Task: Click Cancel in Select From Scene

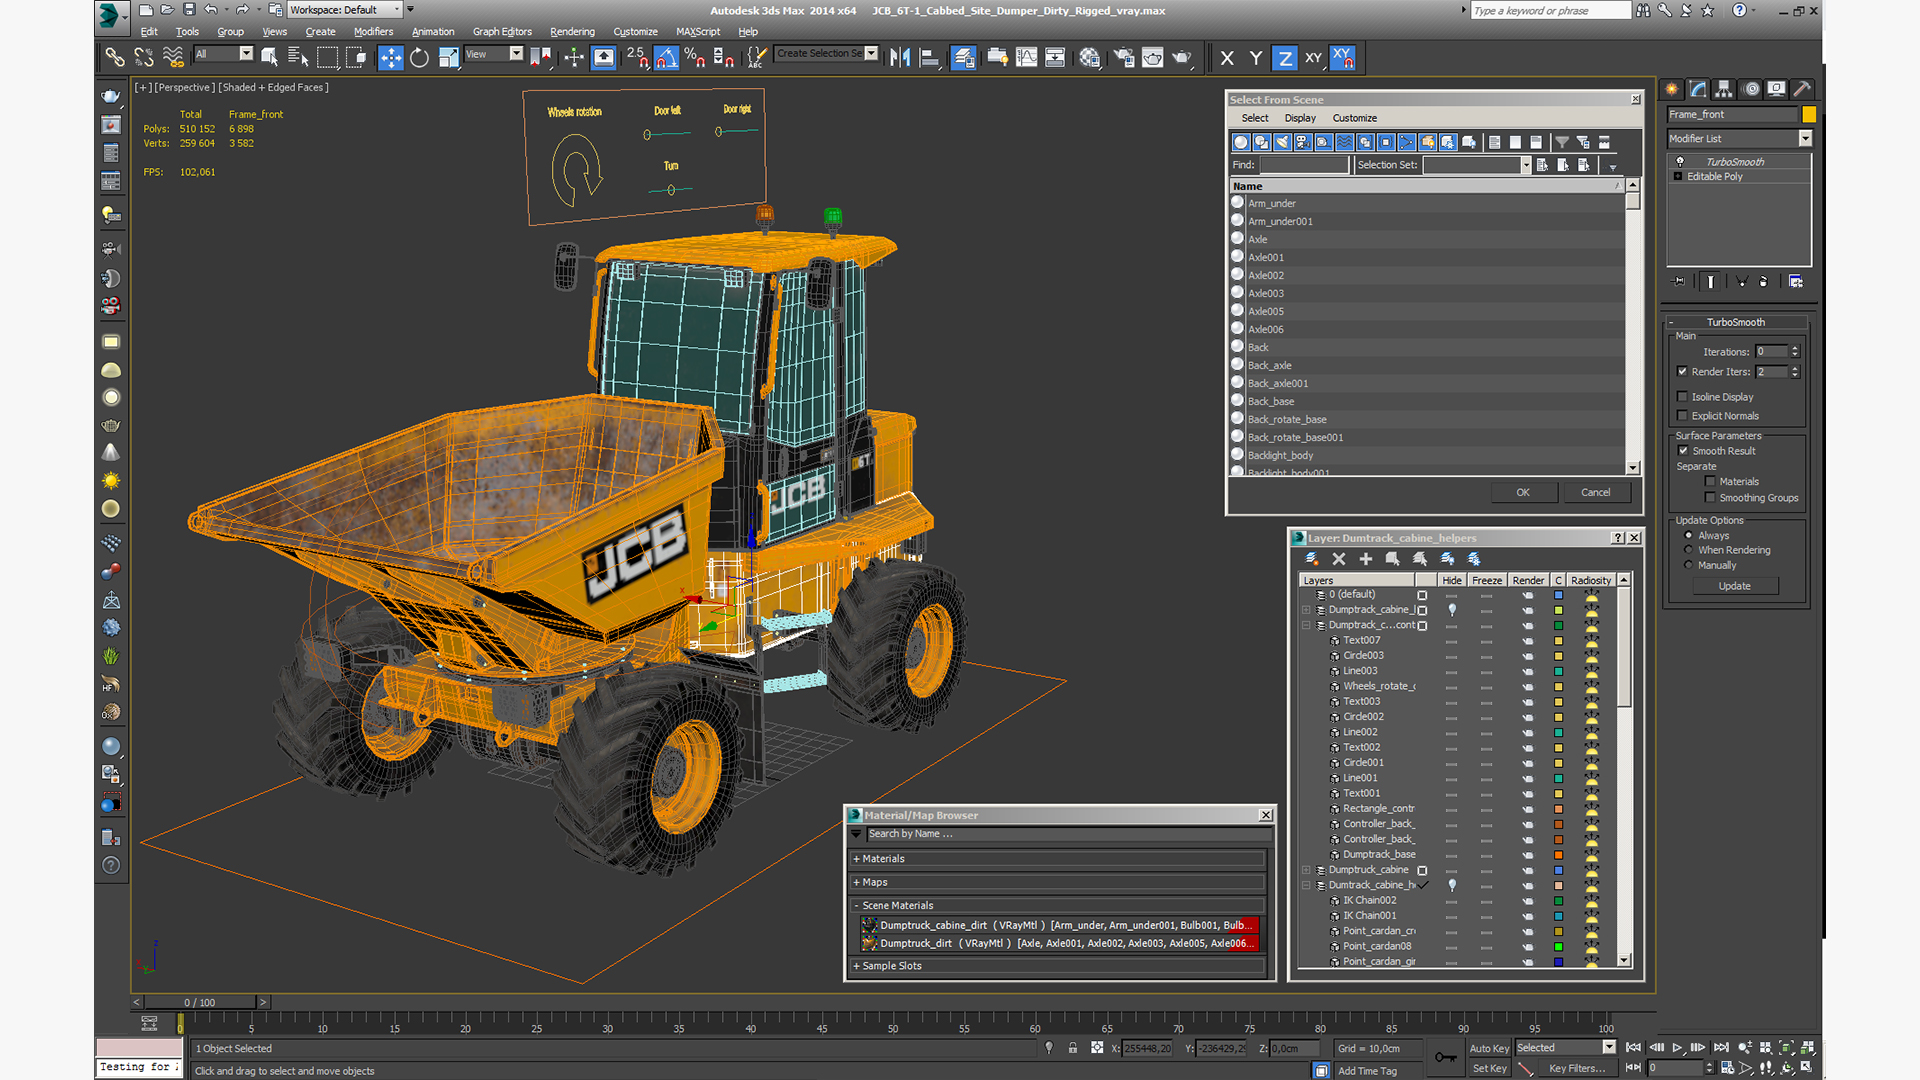Action: click(1596, 492)
